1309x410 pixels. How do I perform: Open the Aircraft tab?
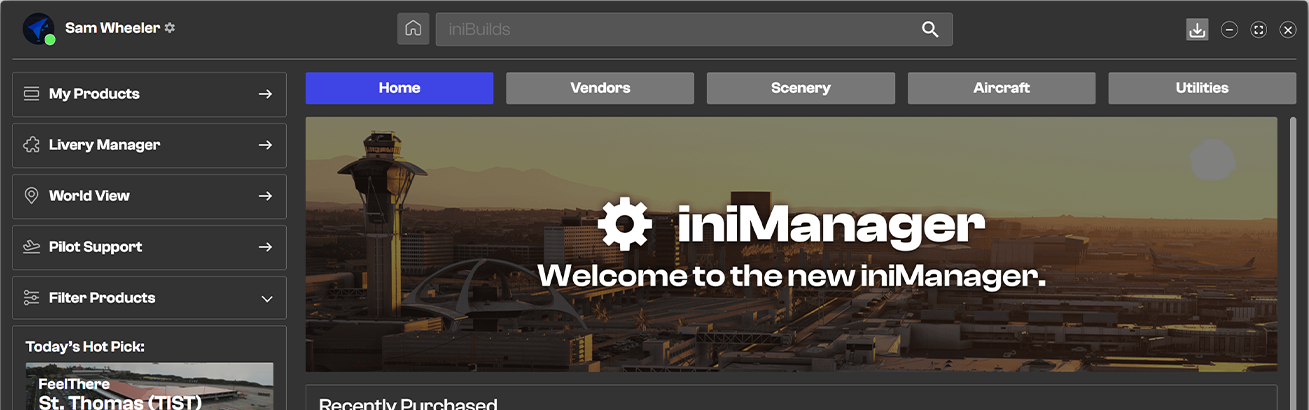point(1001,88)
